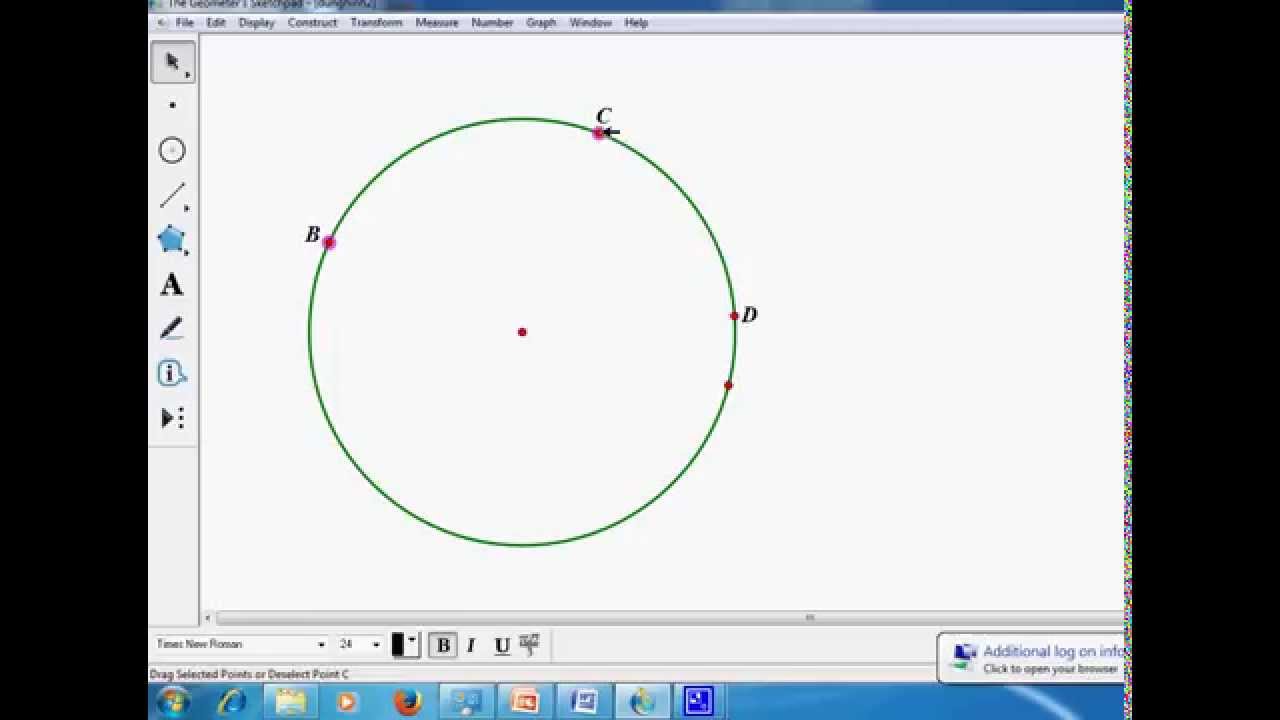The width and height of the screenshot is (1280, 720).
Task: Open the Transform menu
Action: 376,23
